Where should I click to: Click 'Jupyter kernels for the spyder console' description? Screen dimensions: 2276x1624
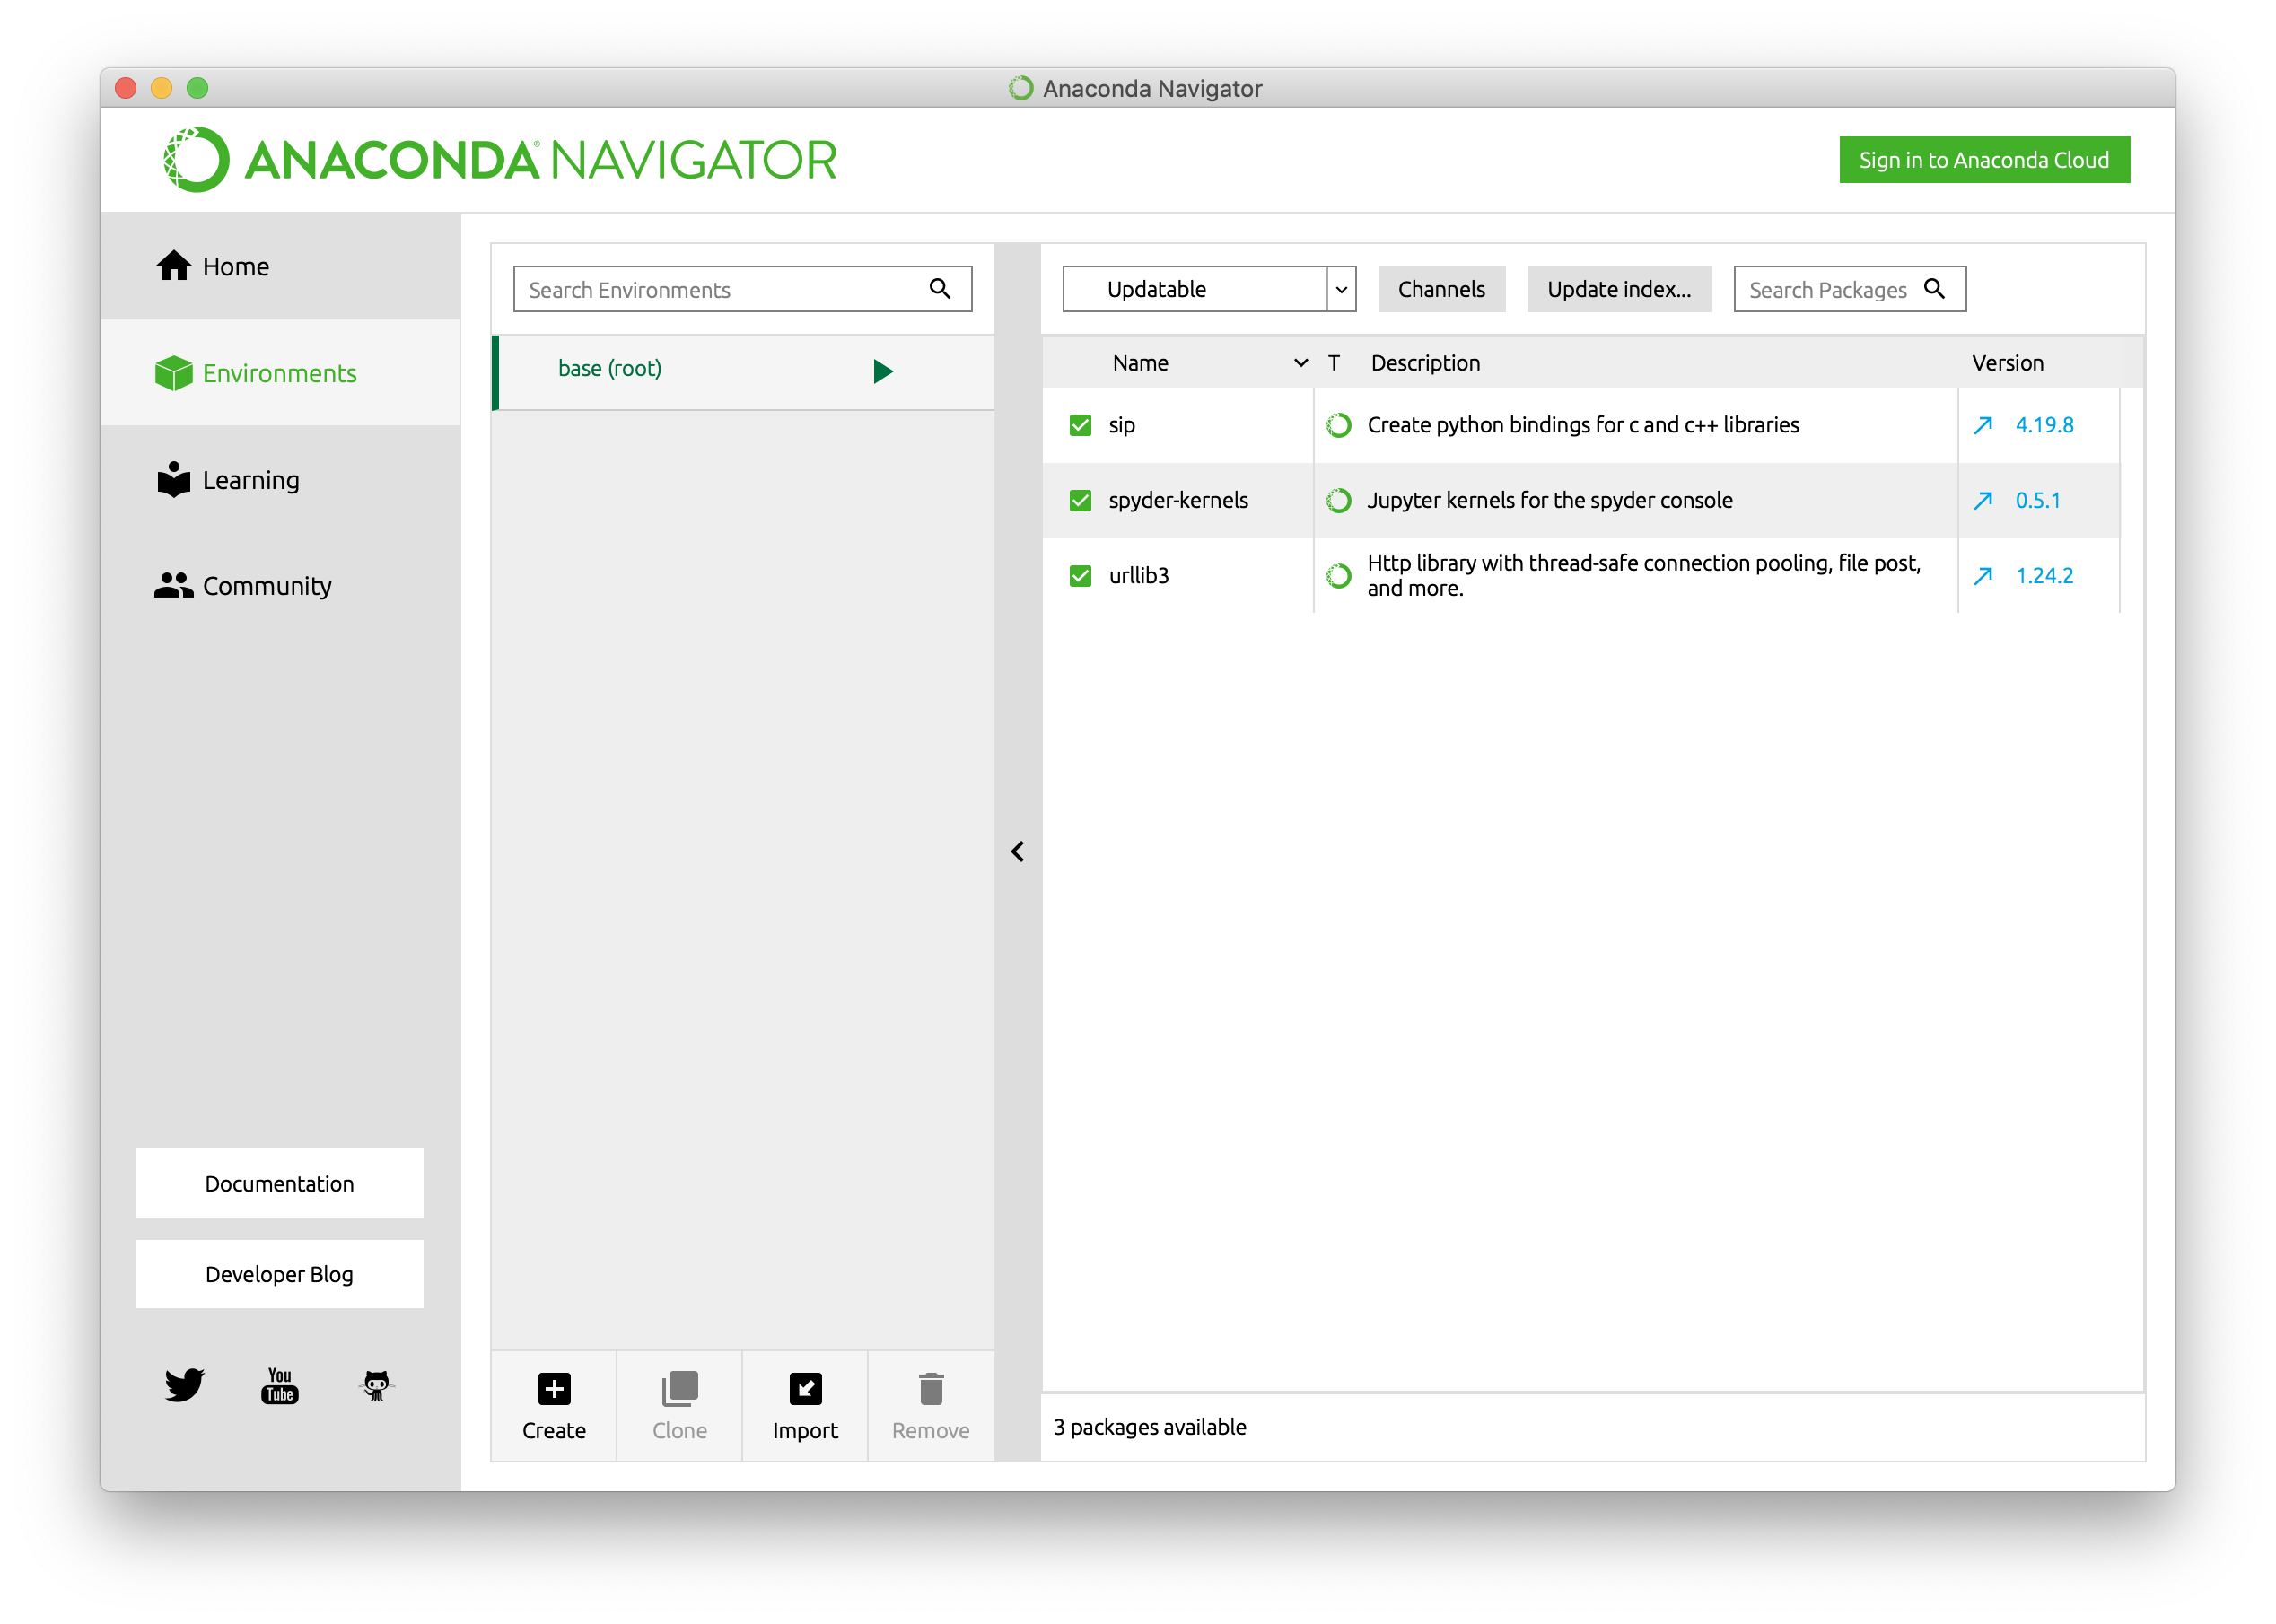(1549, 500)
